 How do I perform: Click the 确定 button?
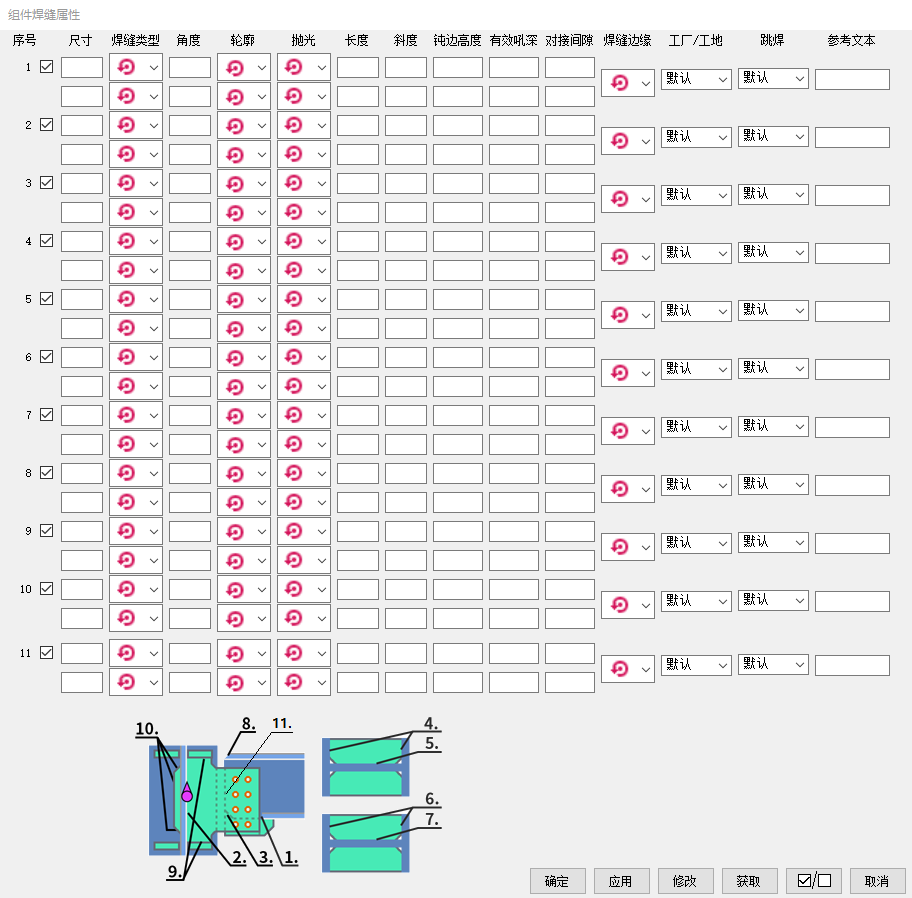(x=557, y=881)
